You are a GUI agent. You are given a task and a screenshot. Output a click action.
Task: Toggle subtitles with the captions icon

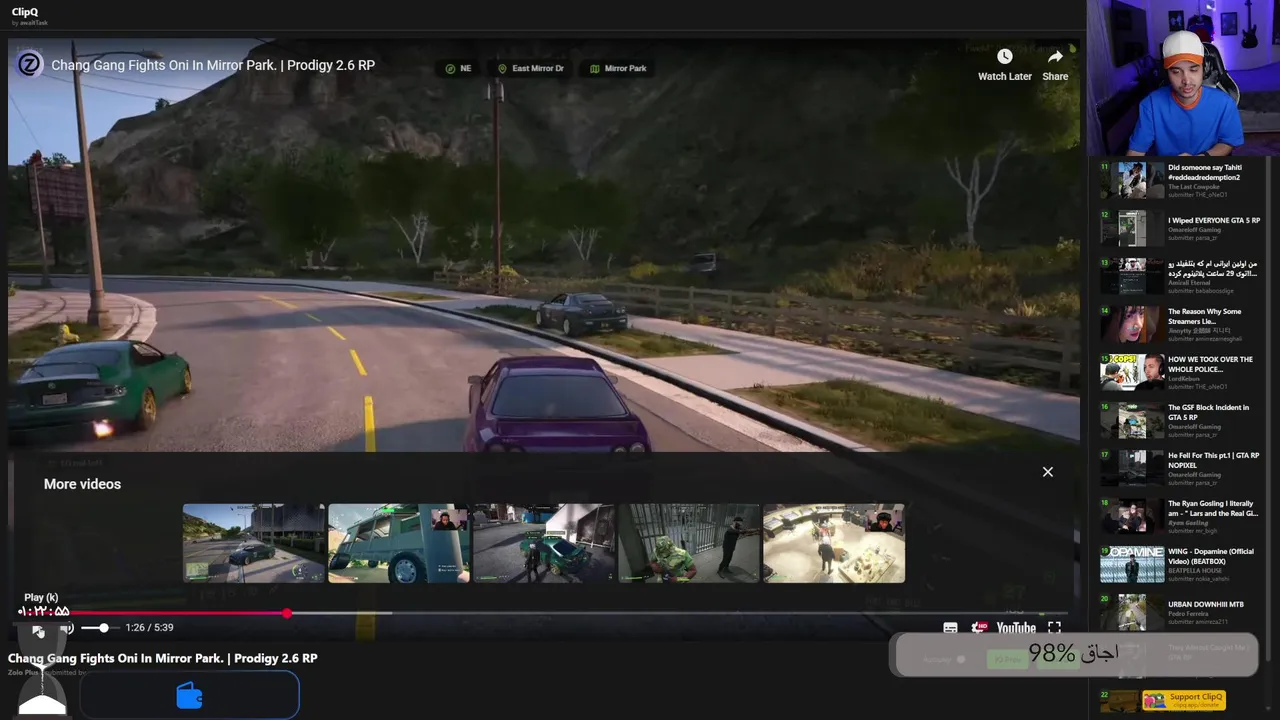(950, 628)
